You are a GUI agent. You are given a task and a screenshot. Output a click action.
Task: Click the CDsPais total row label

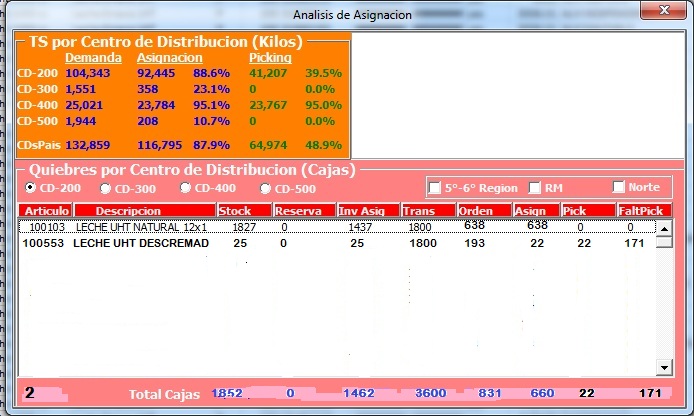(39, 145)
